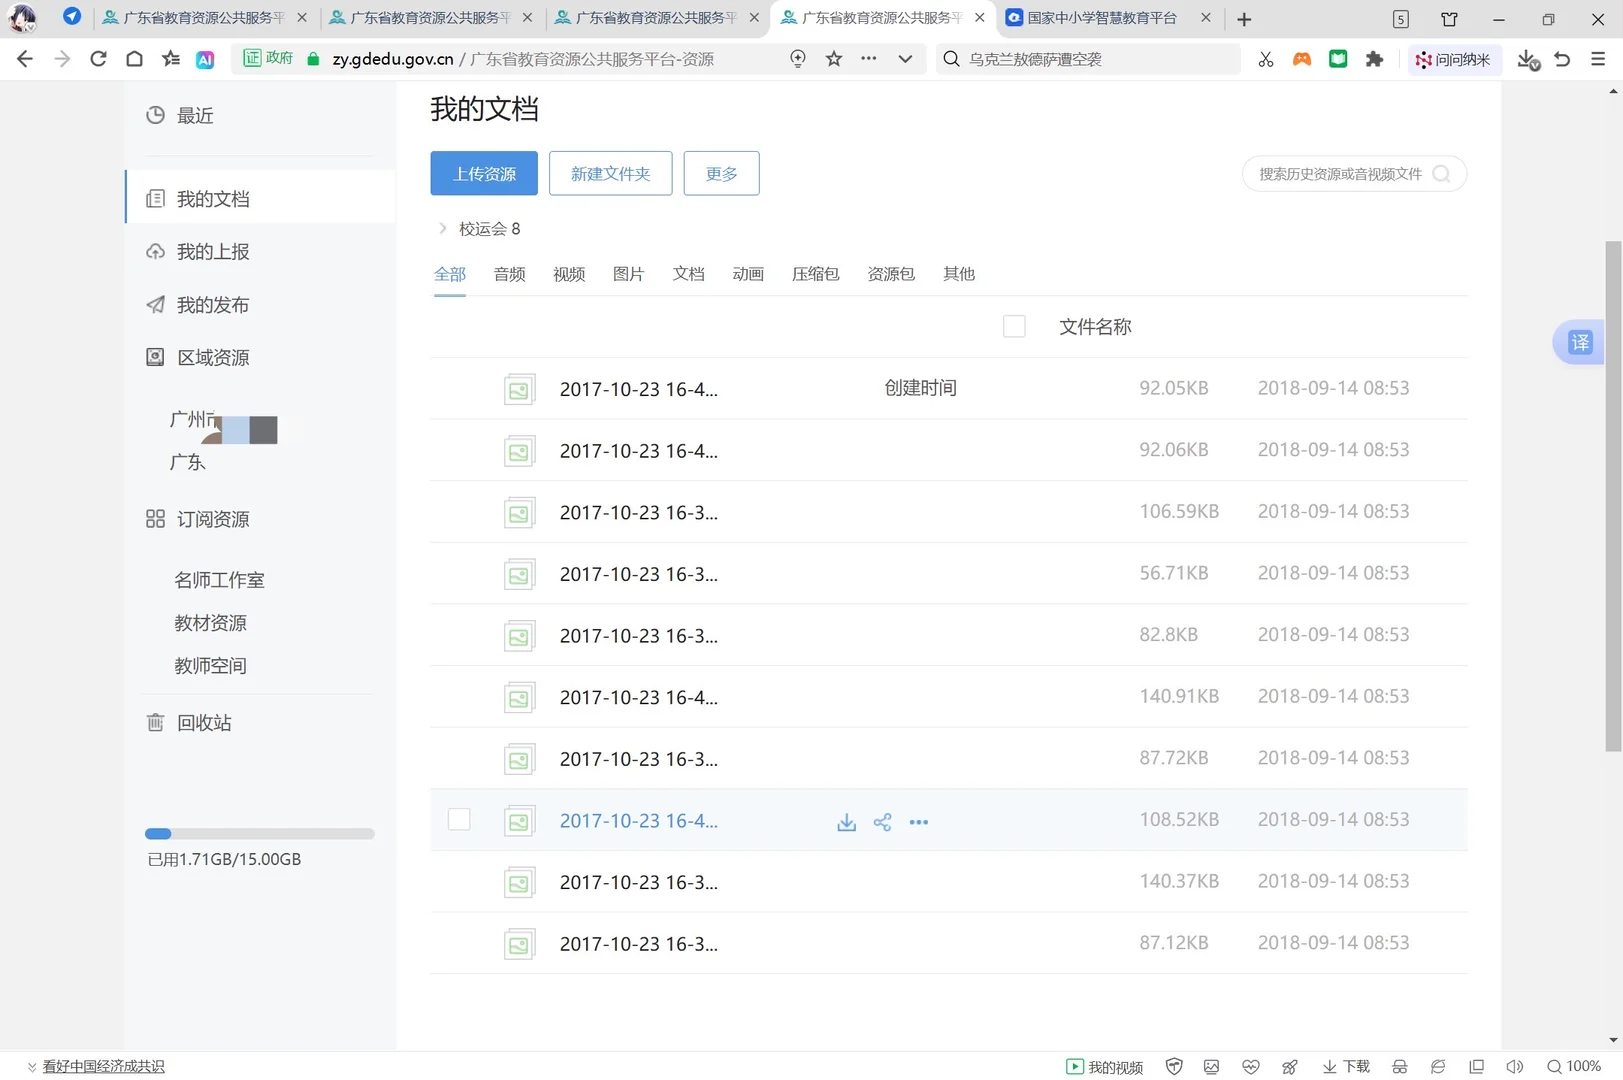The image size is (1623, 1080).
Task: Click the 最近 recent clock icon
Action: tap(155, 115)
